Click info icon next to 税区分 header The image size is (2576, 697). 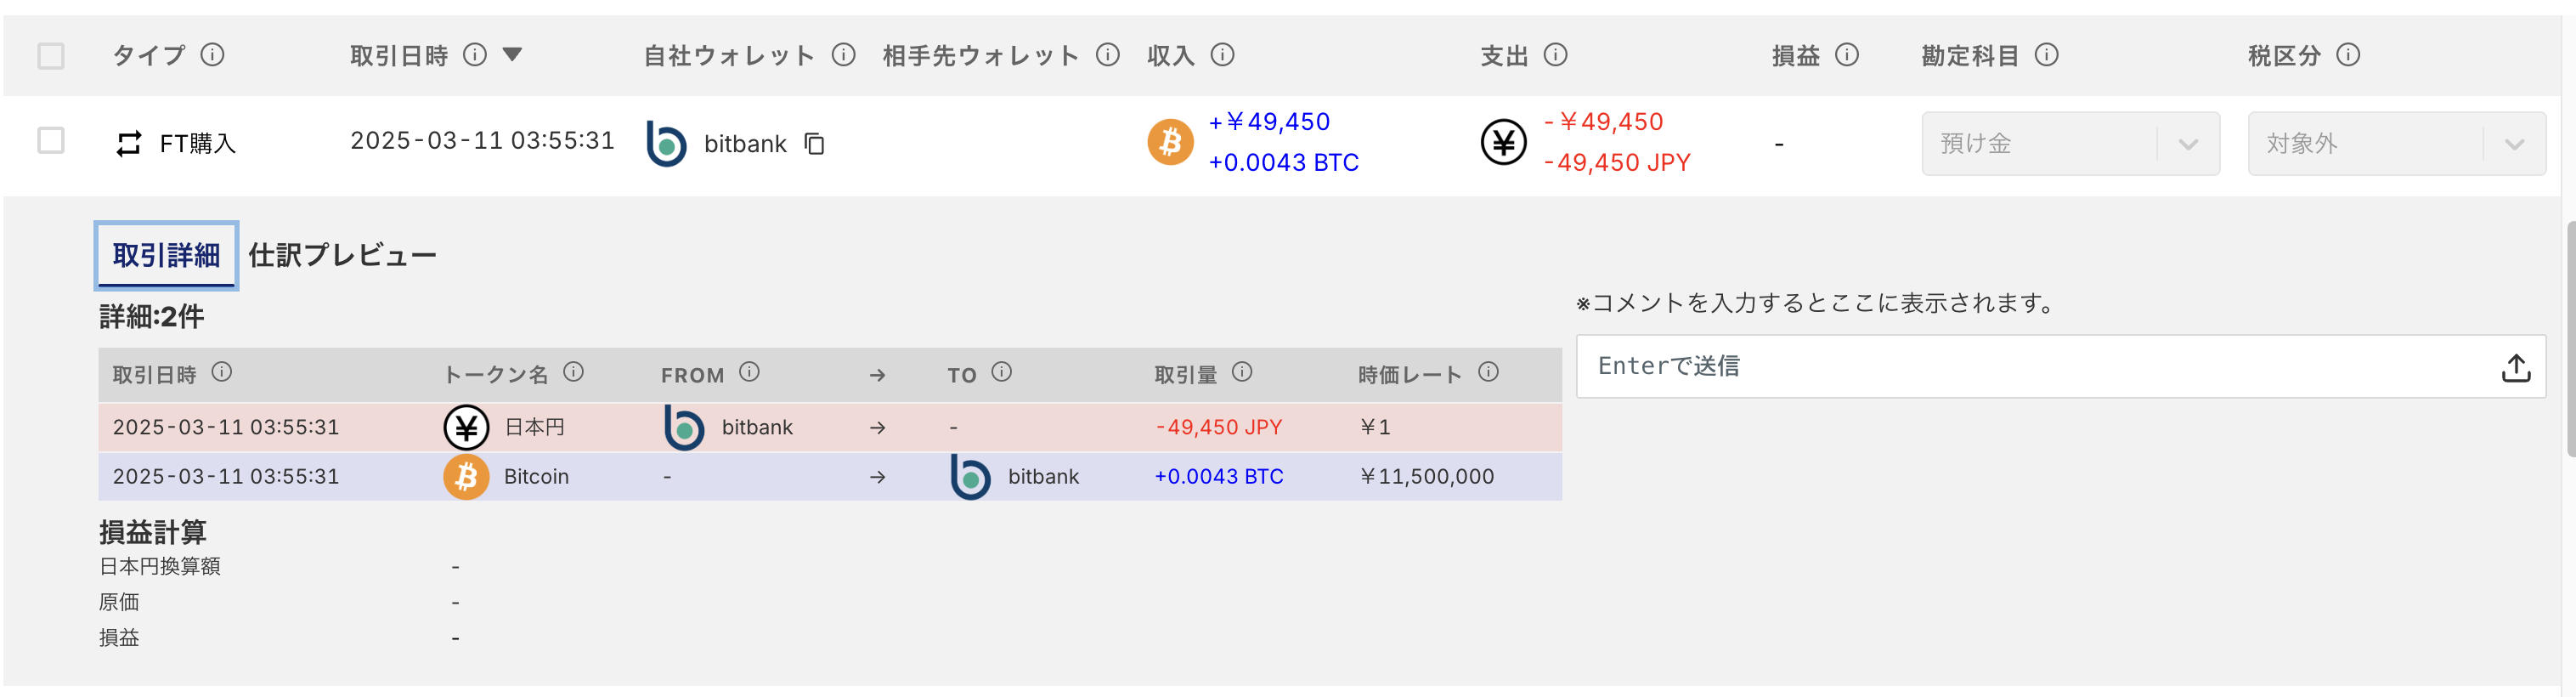tap(2348, 55)
